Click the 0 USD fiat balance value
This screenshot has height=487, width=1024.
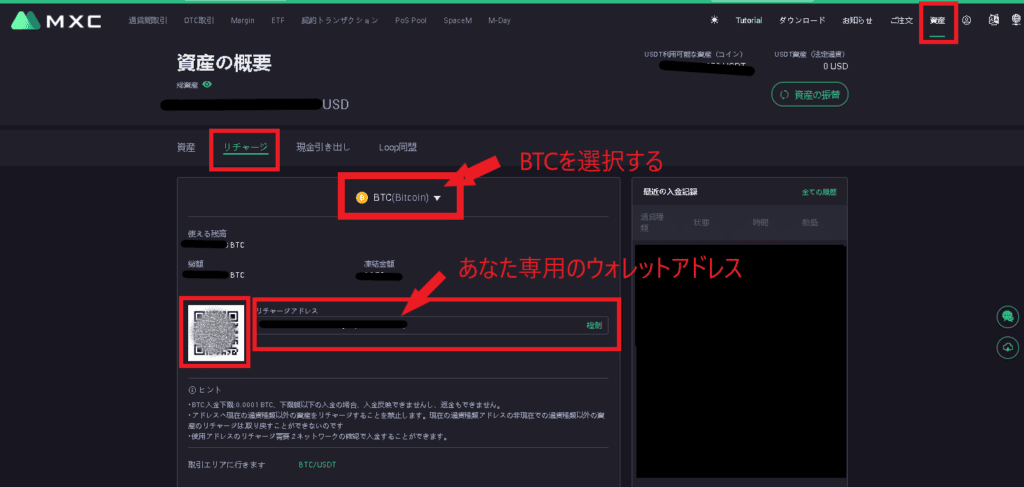click(x=835, y=66)
